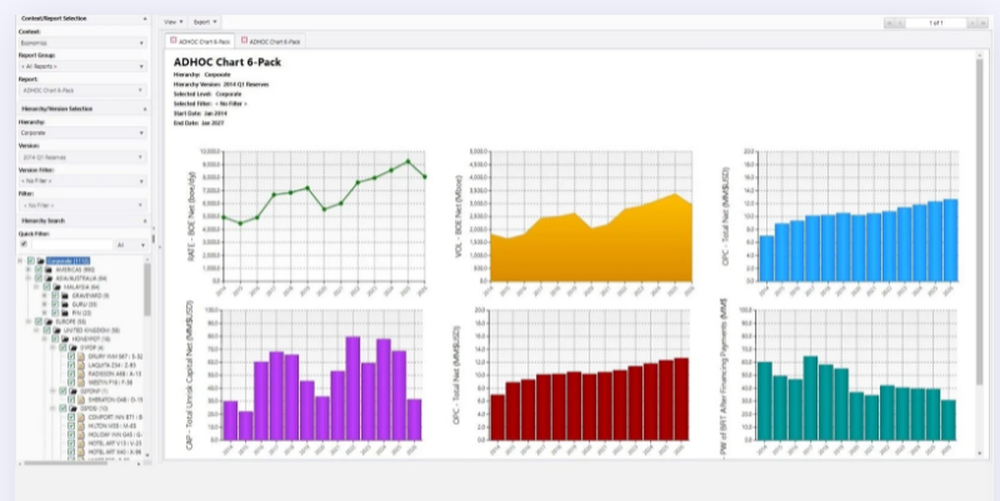Screen dimensions: 1000x501
Task: Open the Version dropdown showing 2014 Q1 Reserves
Action: tap(83, 157)
